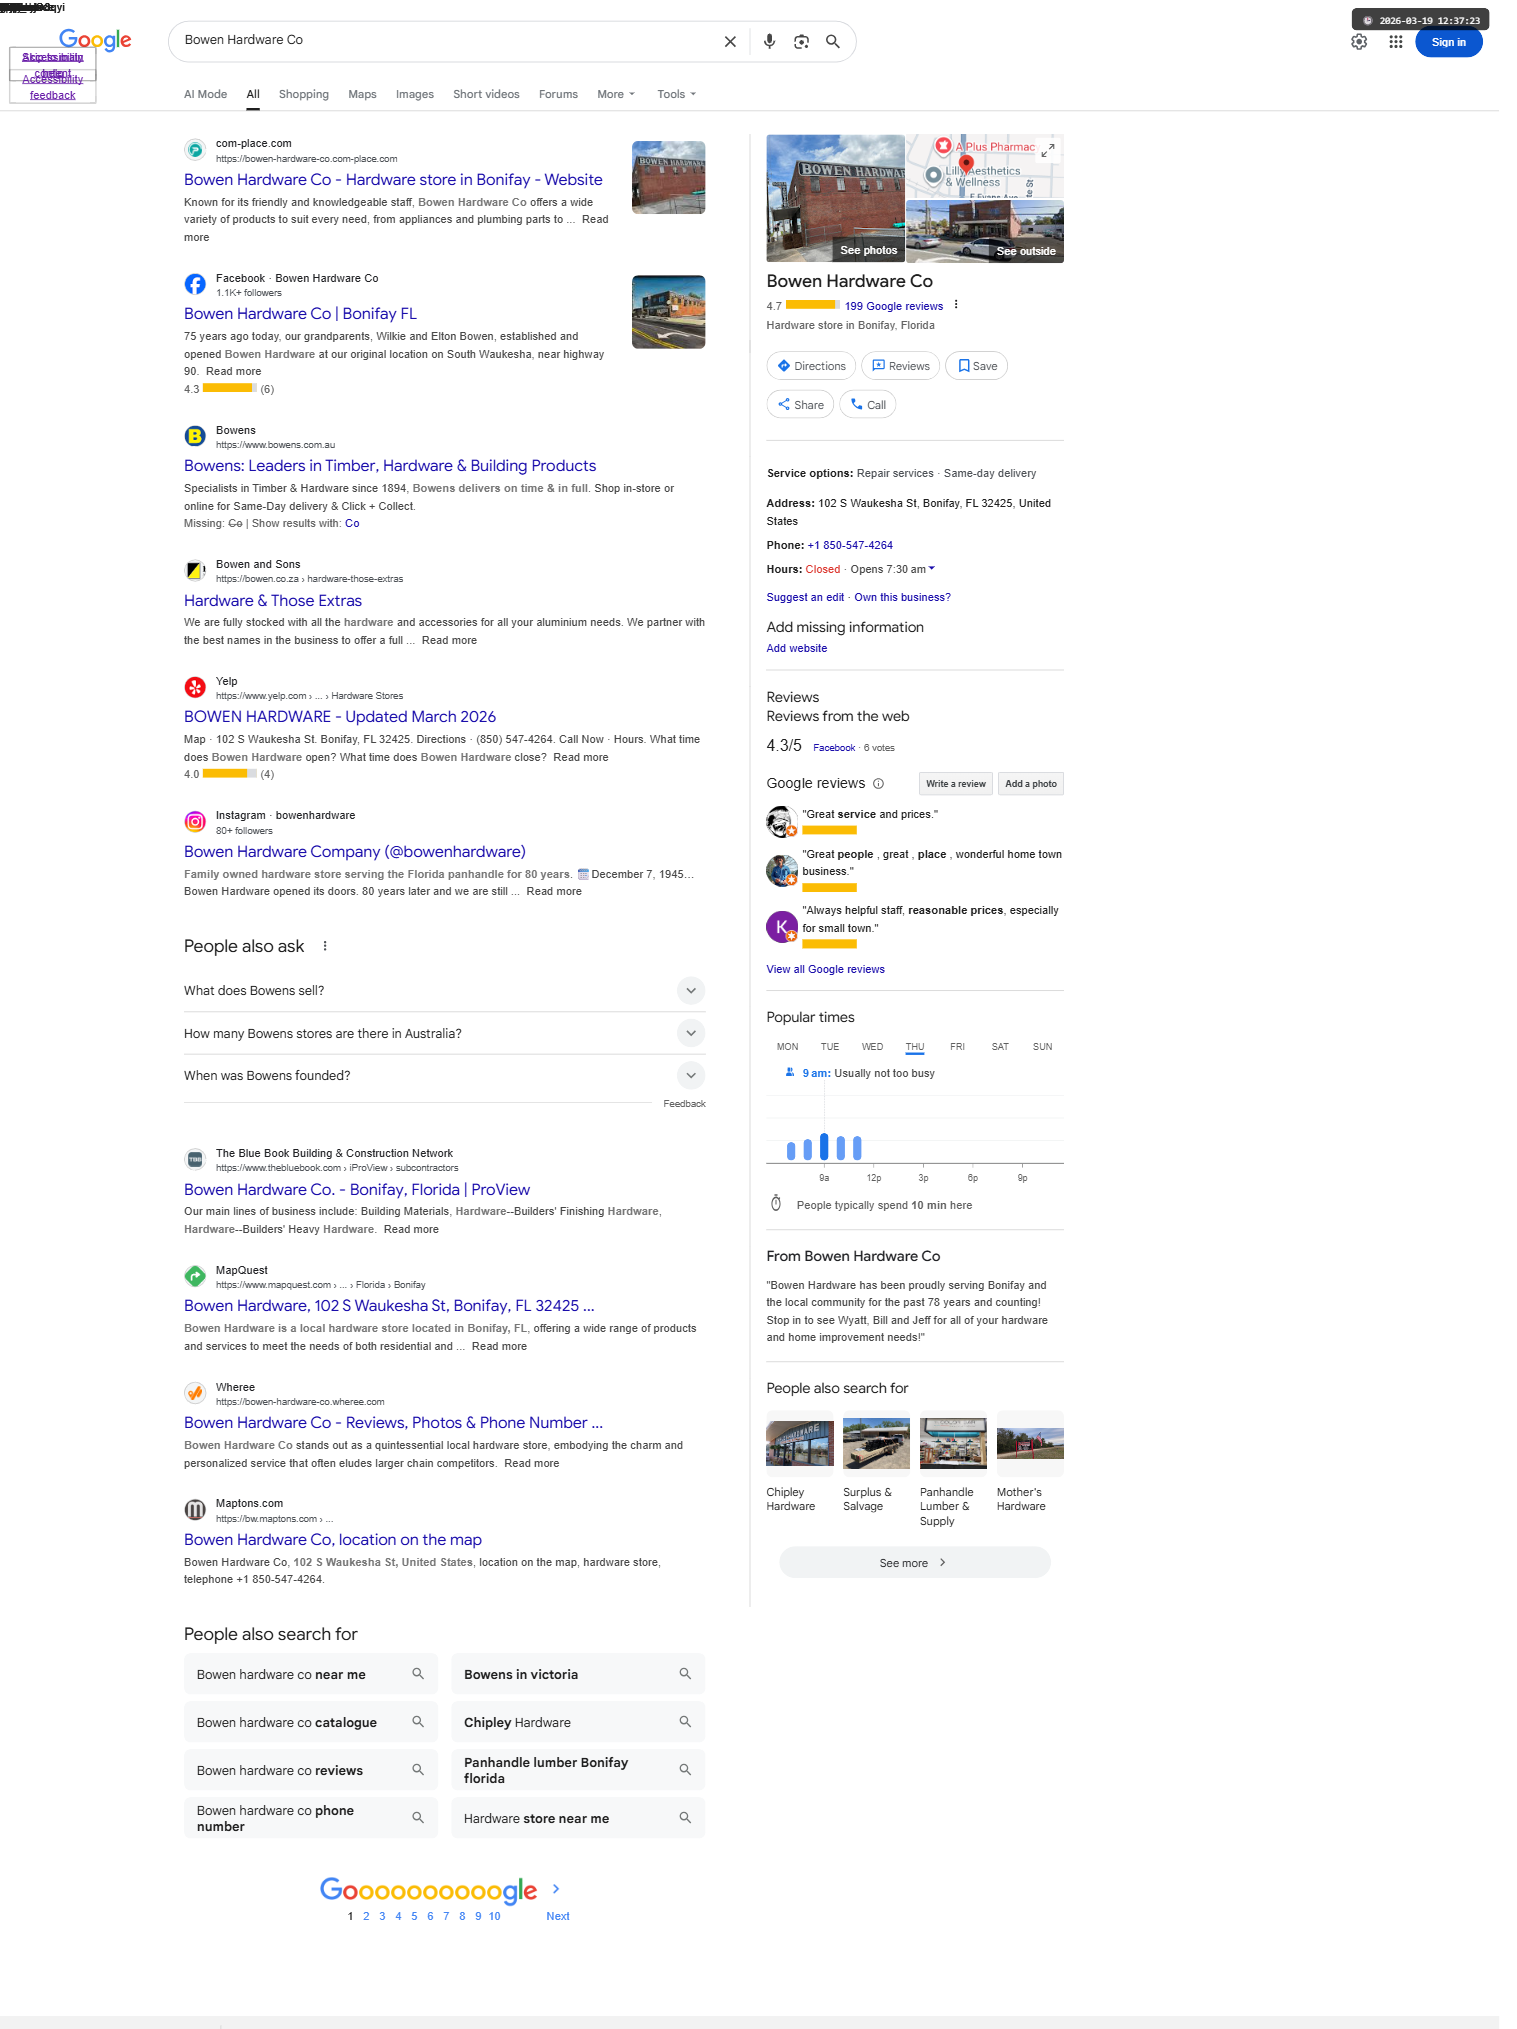The height and width of the screenshot is (2029, 1517).
Task: Click Add website link
Action: pos(797,648)
